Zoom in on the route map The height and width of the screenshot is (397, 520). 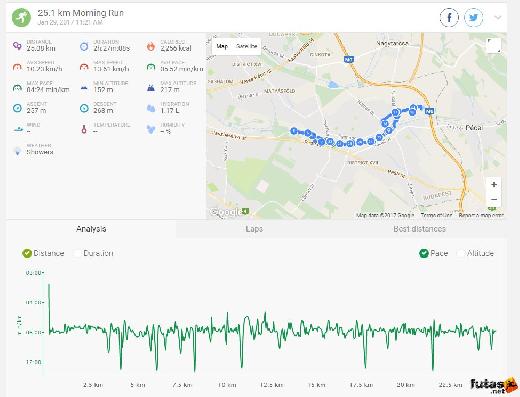pos(494,184)
